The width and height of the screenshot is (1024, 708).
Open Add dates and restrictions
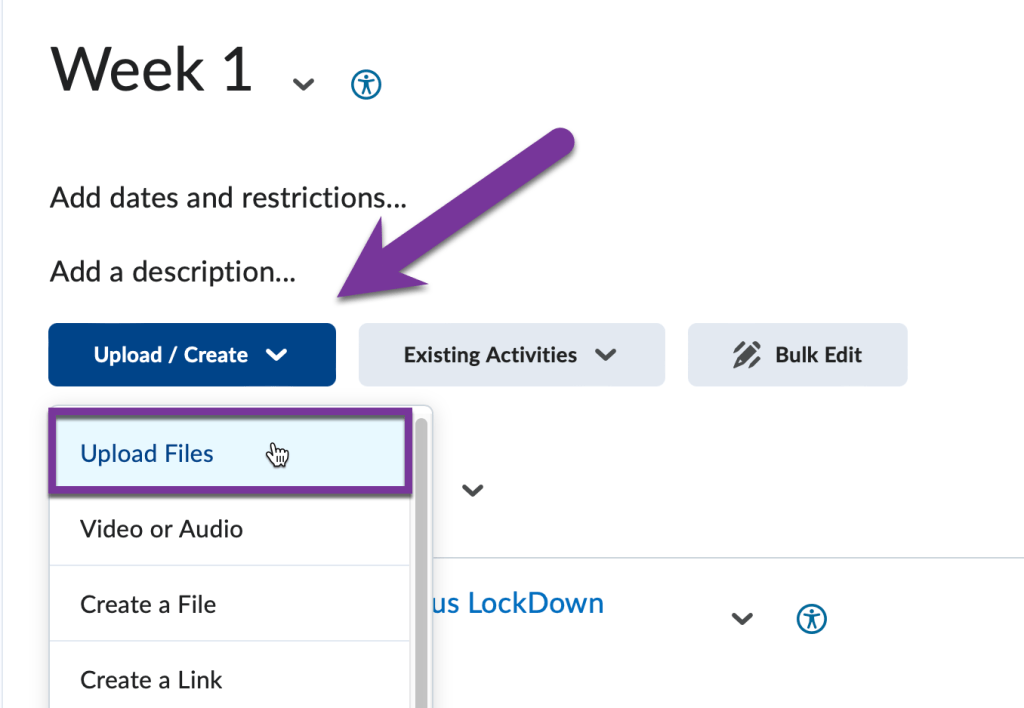[x=227, y=197]
